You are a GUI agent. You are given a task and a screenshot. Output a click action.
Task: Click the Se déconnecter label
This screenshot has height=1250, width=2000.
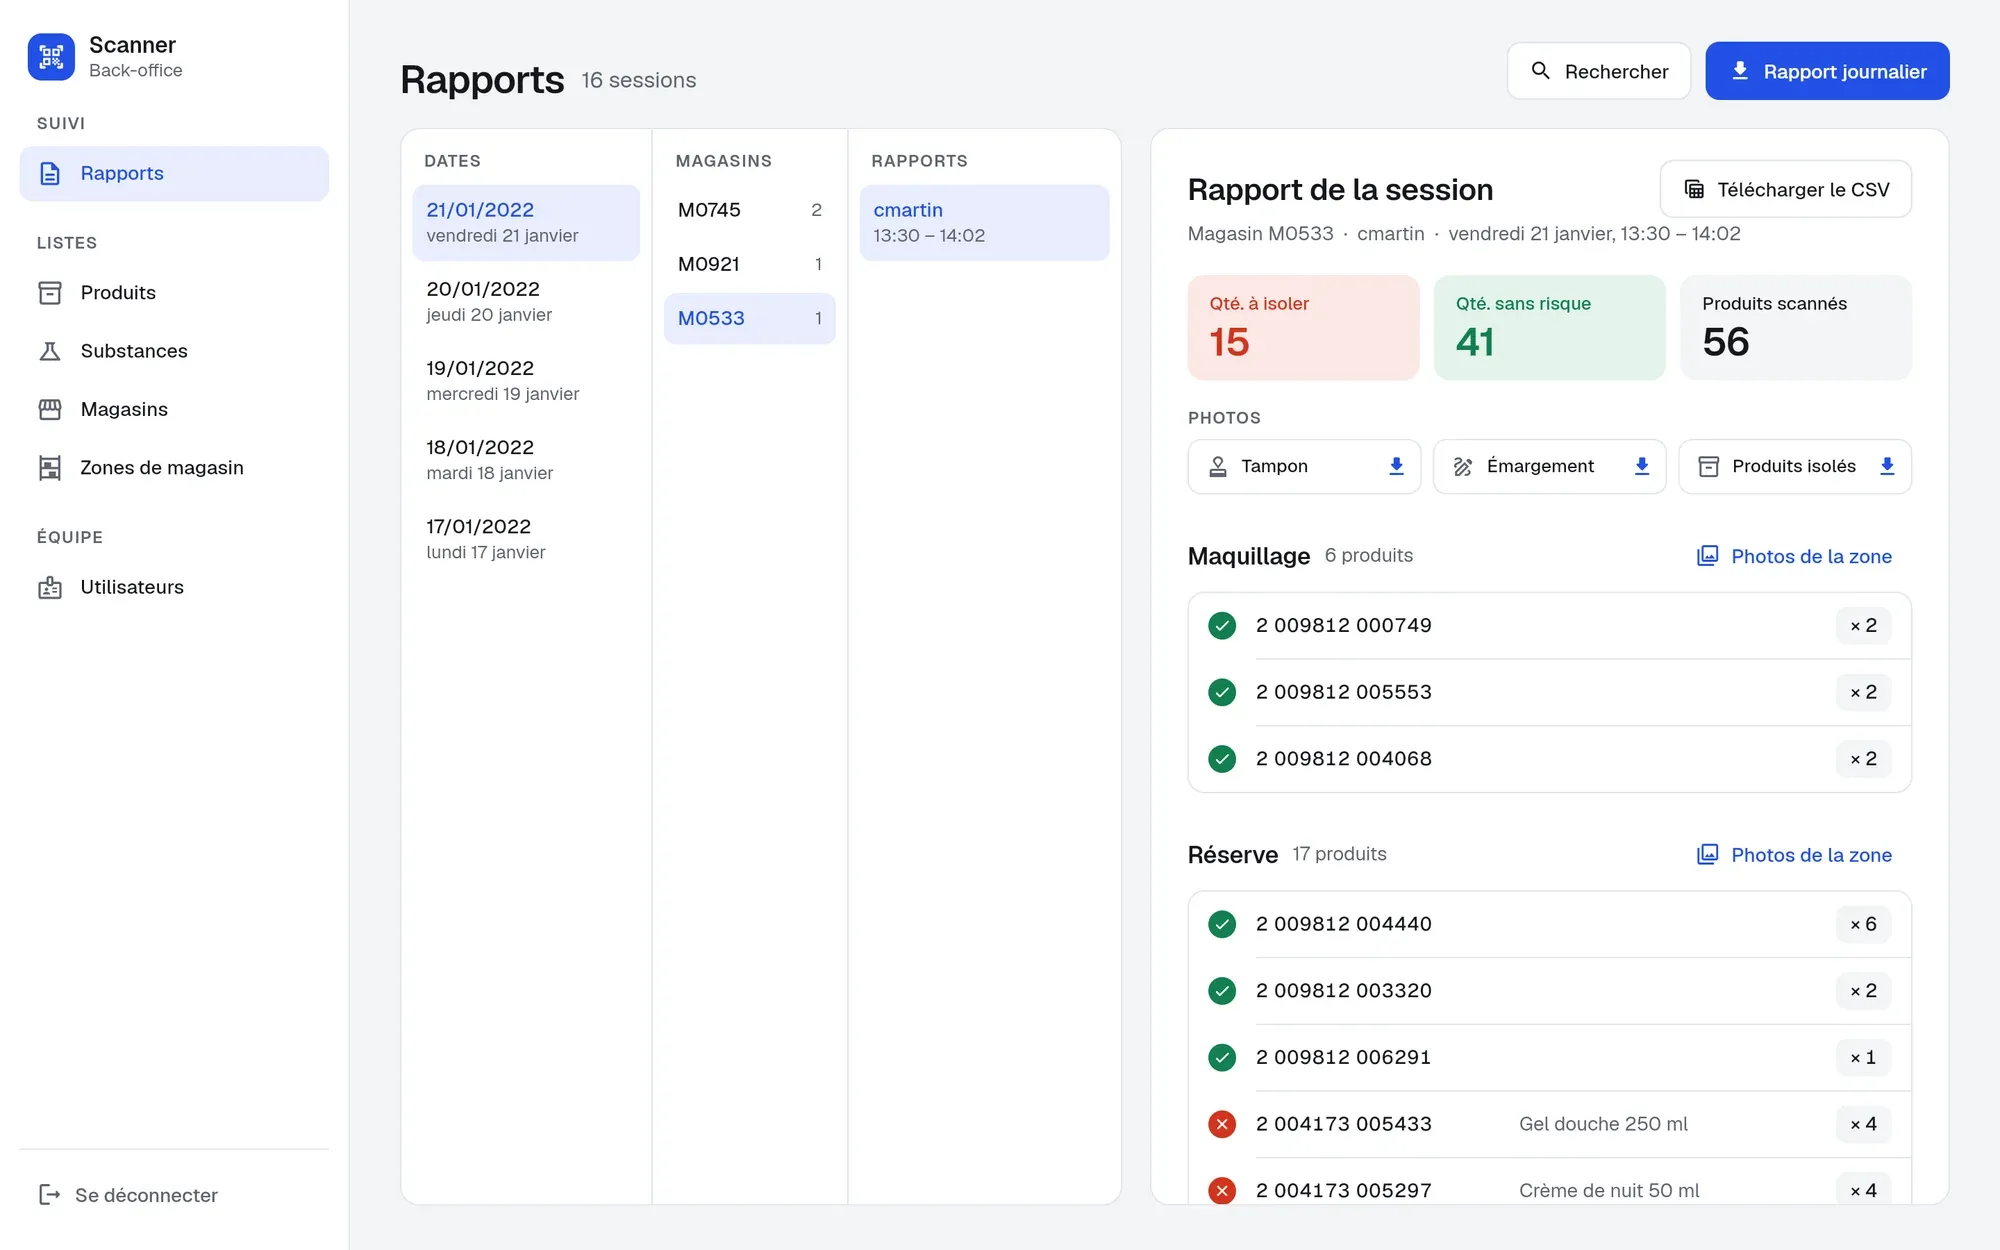pyautogui.click(x=146, y=1195)
